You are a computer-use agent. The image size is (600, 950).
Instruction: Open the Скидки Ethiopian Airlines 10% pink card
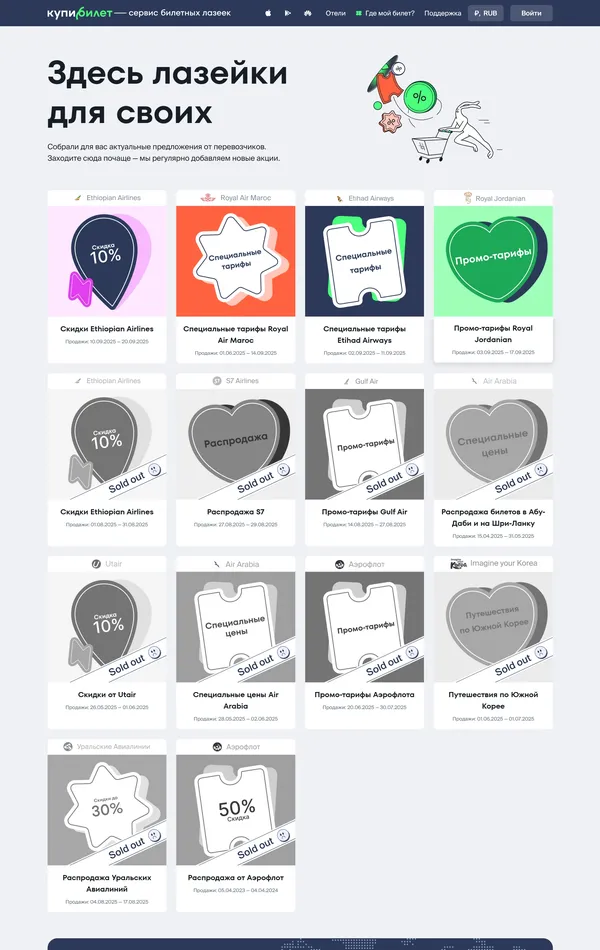[x=107, y=277]
